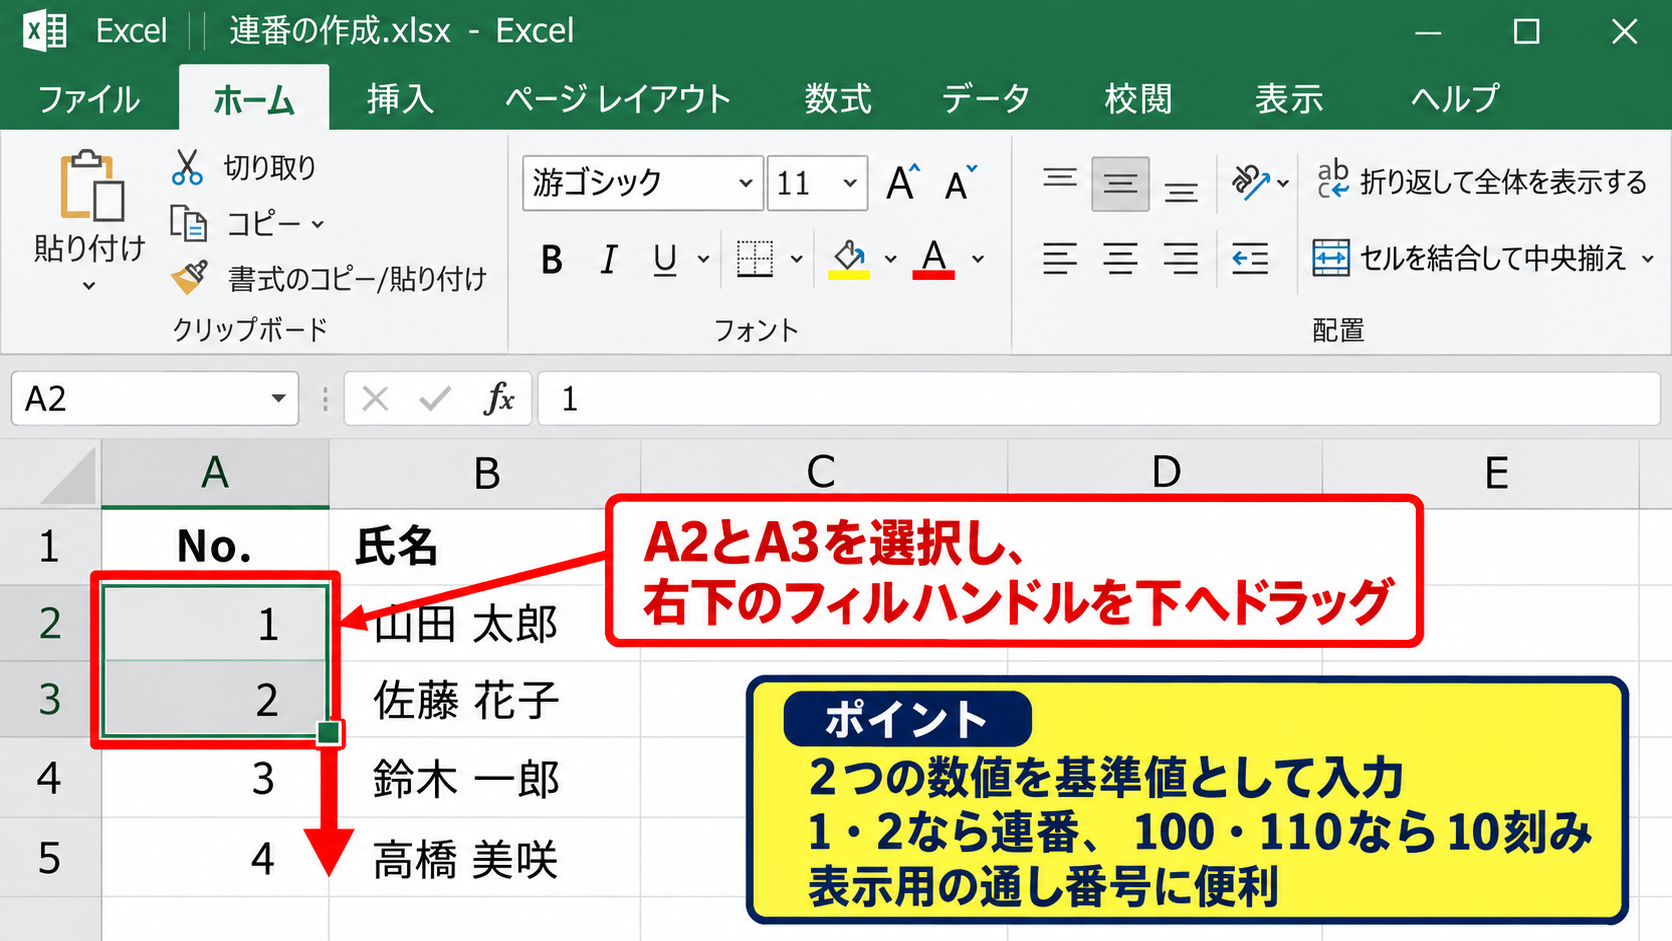Click 折り返して全体を表示する wrap text button

[1481, 182]
